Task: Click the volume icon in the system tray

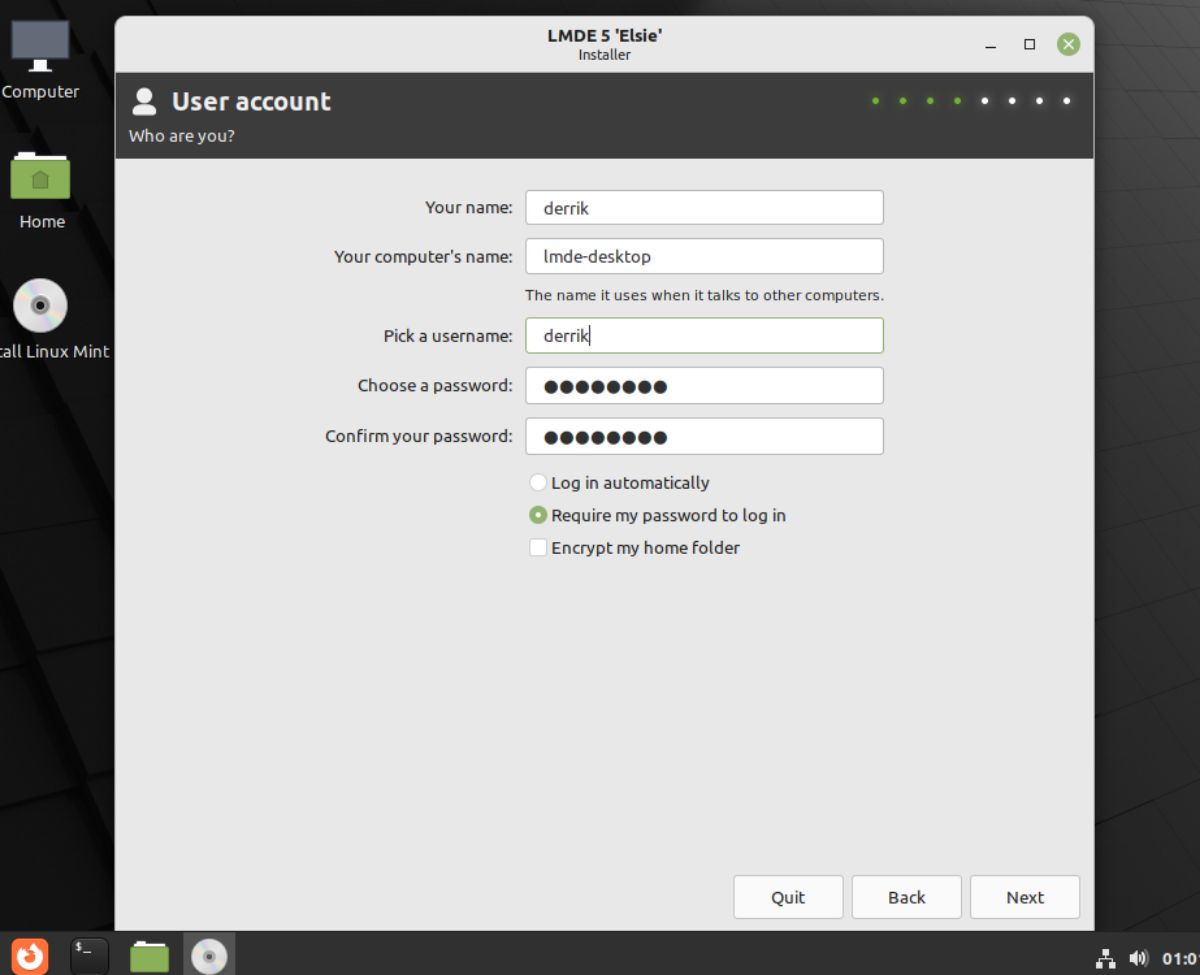Action: (1140, 955)
